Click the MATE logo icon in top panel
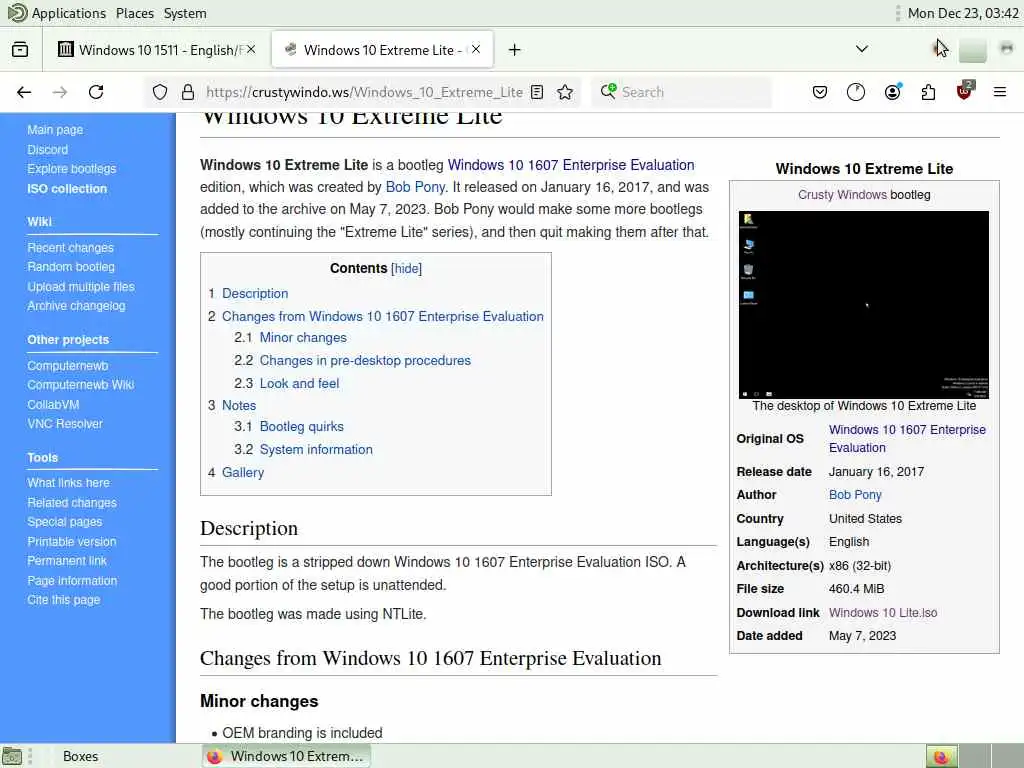The width and height of the screenshot is (1024, 768). 17,12
